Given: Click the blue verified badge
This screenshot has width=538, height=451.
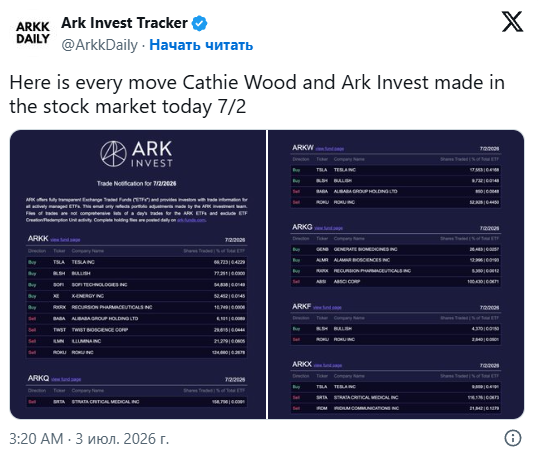Looking at the screenshot, I should [x=199, y=23].
